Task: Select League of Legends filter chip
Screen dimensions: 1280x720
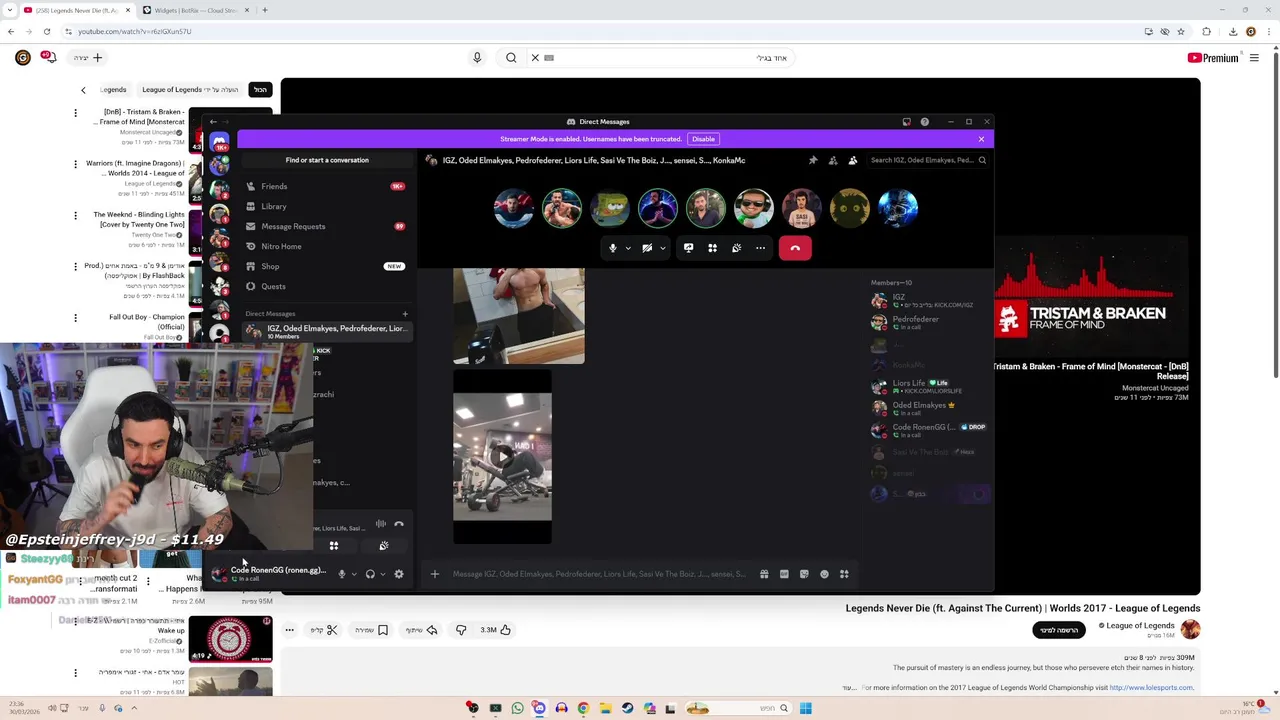Action: coord(190,90)
